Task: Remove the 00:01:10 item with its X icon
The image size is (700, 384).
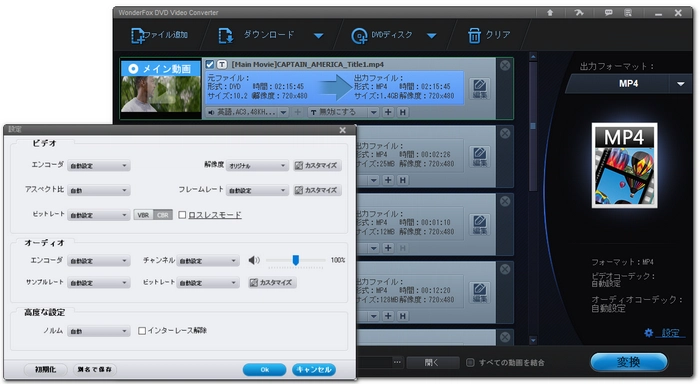Action: coord(505,201)
